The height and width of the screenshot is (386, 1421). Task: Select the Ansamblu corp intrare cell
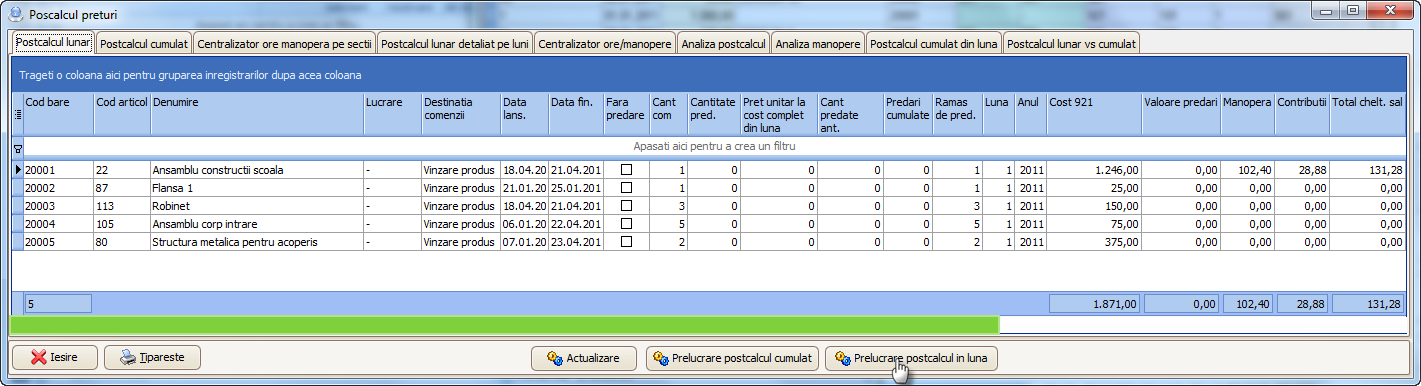pos(257,224)
